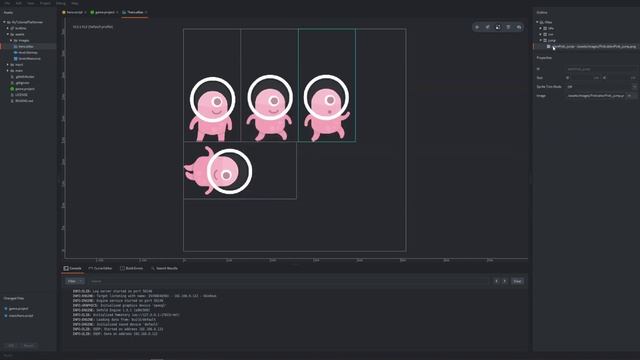Screen dimensions: 640x360
Task: Collapse the assets folder in Assets tree
Action: [x=7, y=34]
